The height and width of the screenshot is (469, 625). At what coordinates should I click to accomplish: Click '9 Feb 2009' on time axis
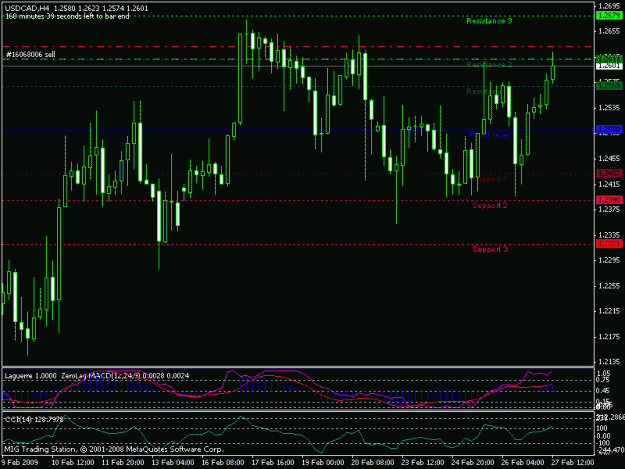coord(20,463)
